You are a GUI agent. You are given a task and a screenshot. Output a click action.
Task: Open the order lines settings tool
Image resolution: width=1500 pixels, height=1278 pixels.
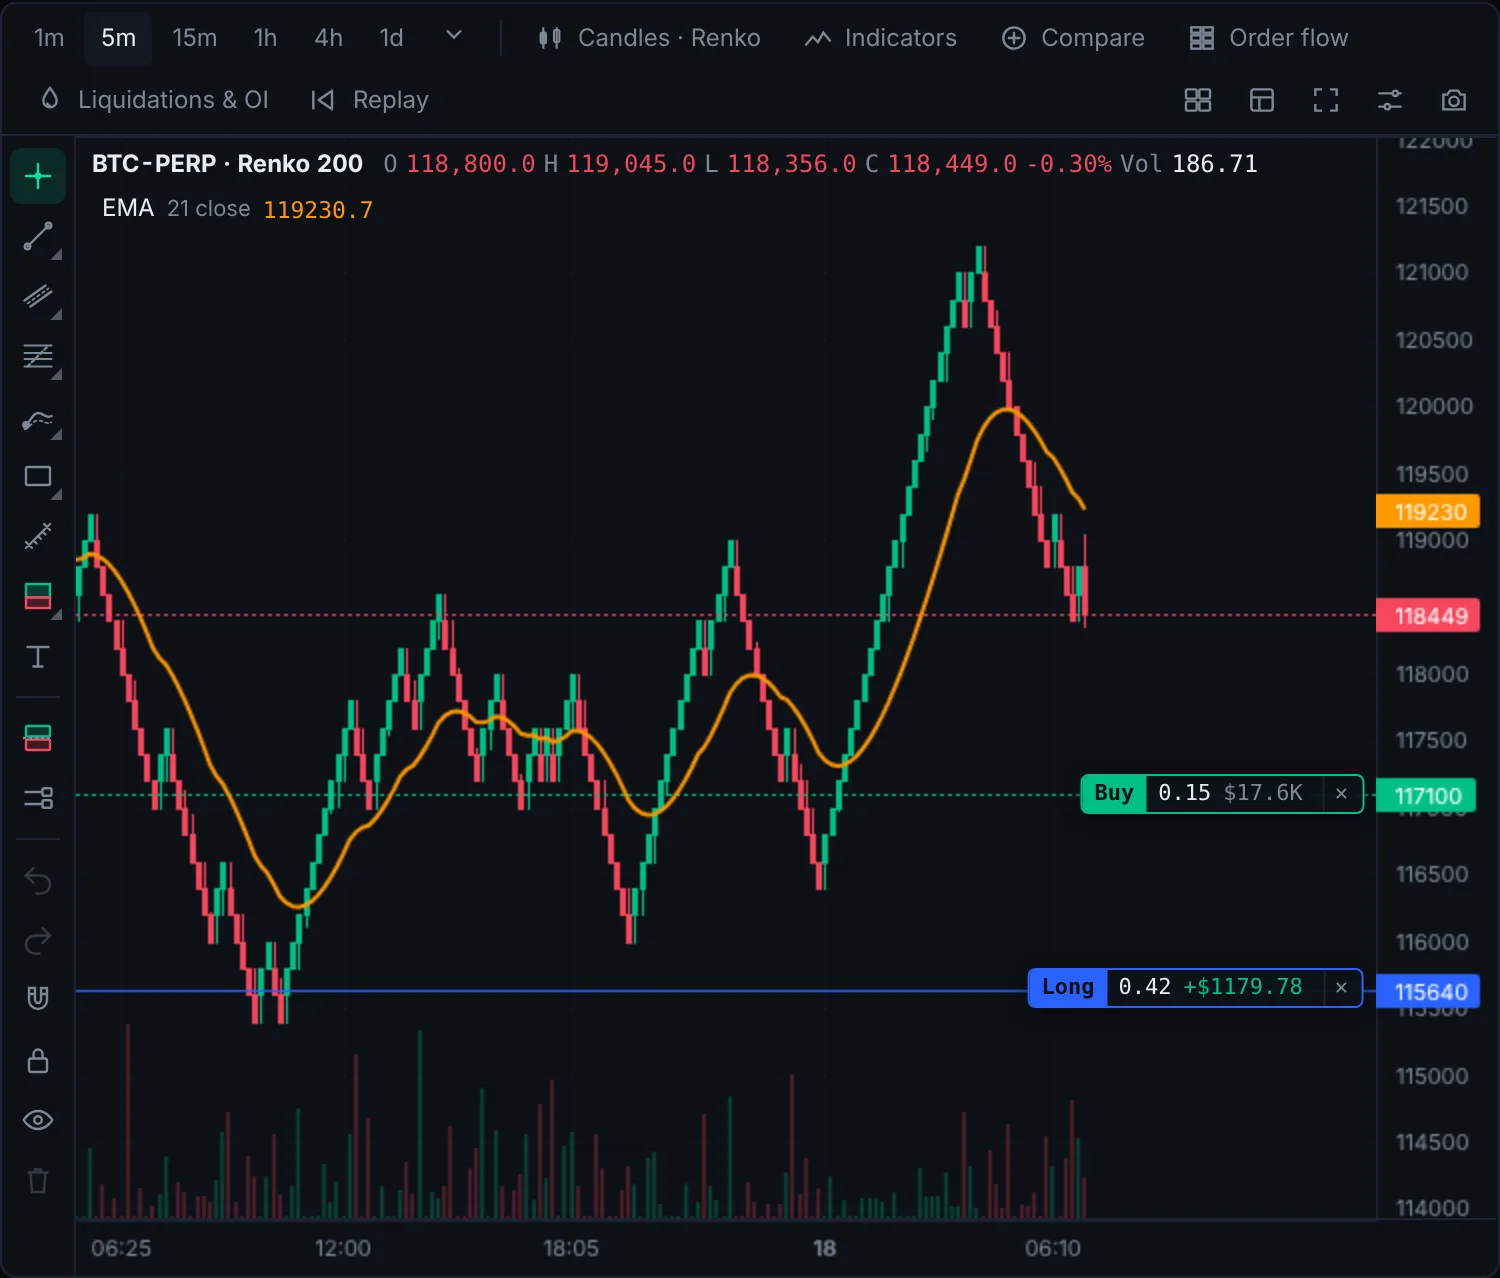(x=38, y=798)
